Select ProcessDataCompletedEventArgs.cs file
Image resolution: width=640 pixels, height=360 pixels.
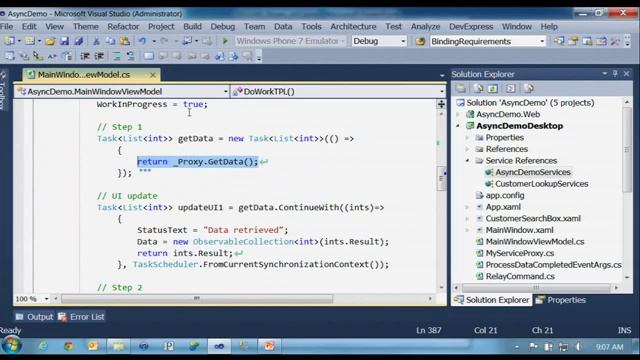coord(553,265)
